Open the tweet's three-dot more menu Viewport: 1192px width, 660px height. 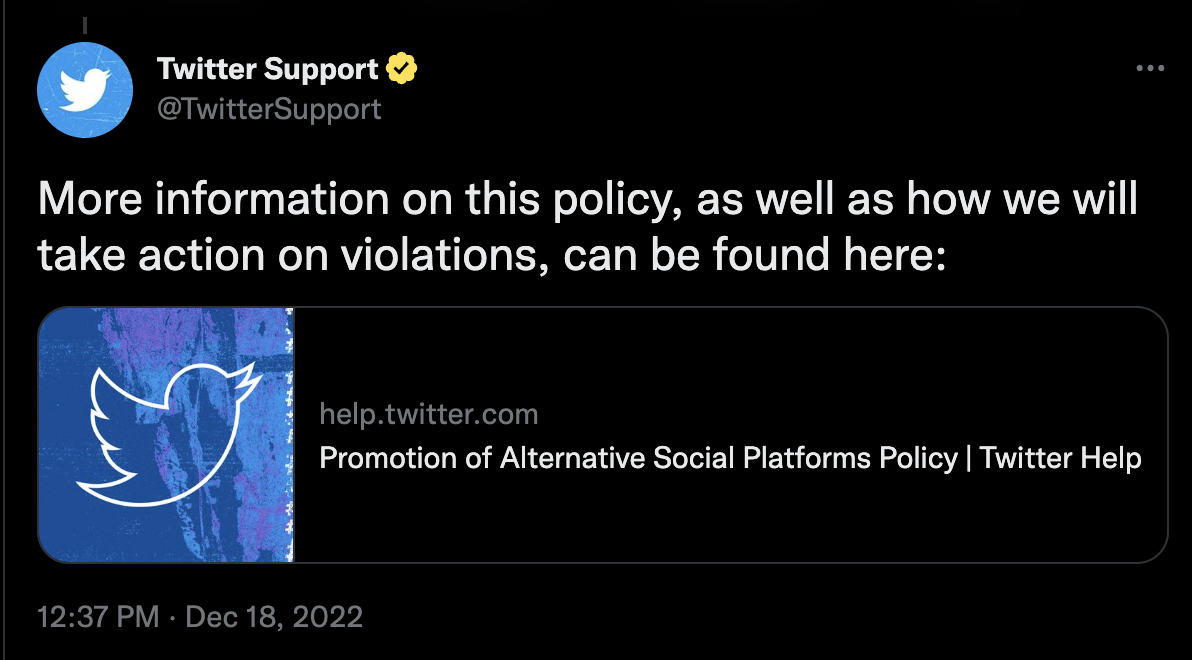1151,68
